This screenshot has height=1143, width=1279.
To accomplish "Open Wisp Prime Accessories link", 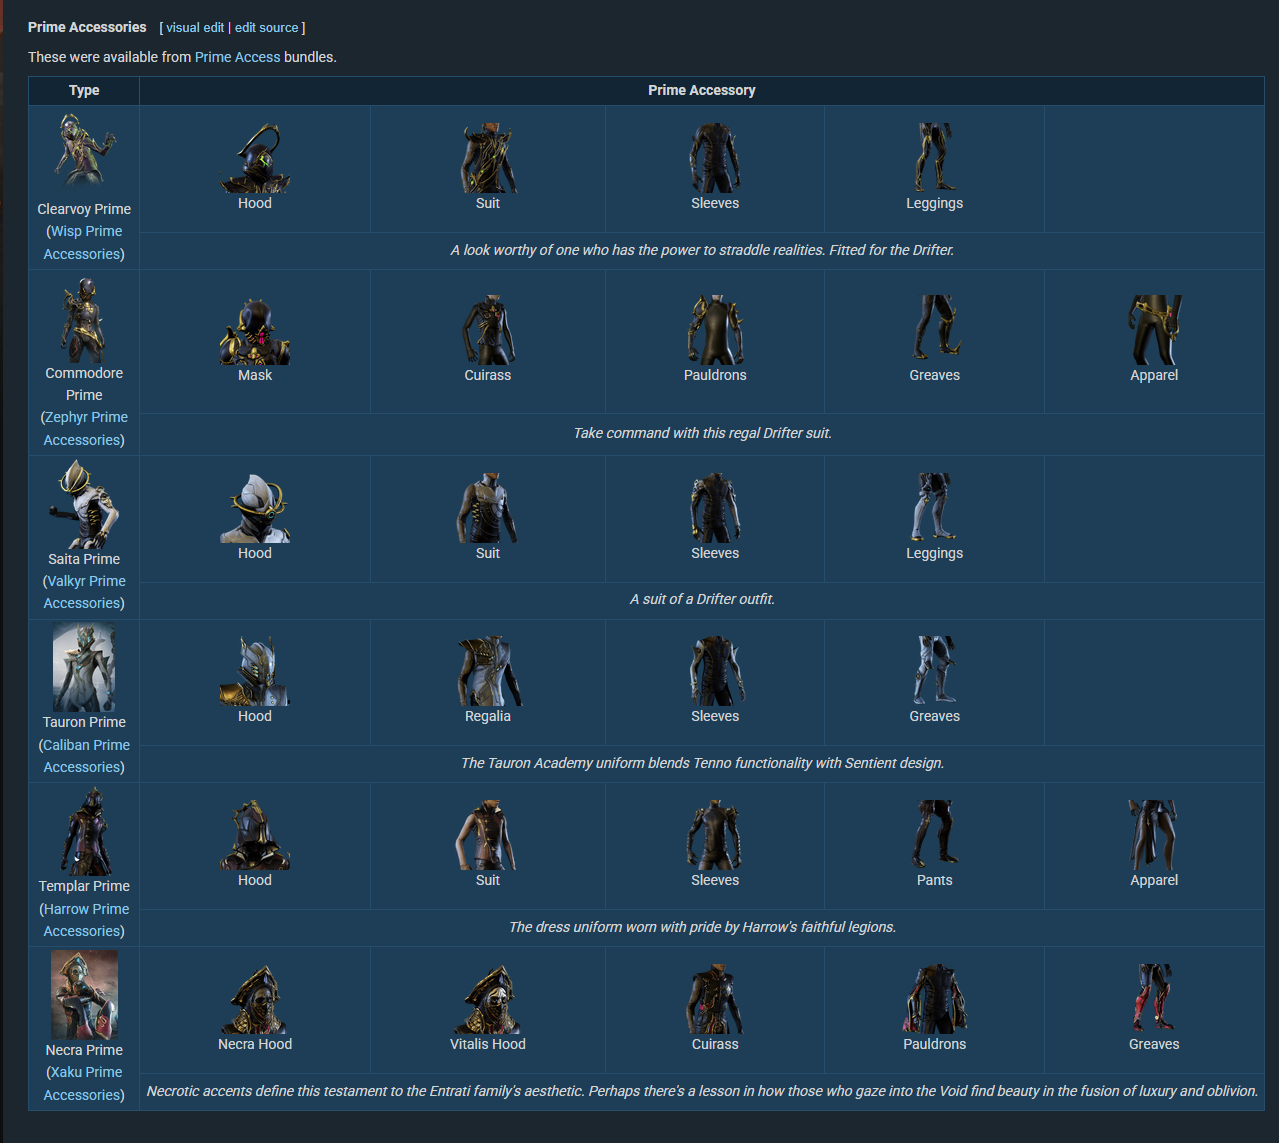I will pos(84,242).
